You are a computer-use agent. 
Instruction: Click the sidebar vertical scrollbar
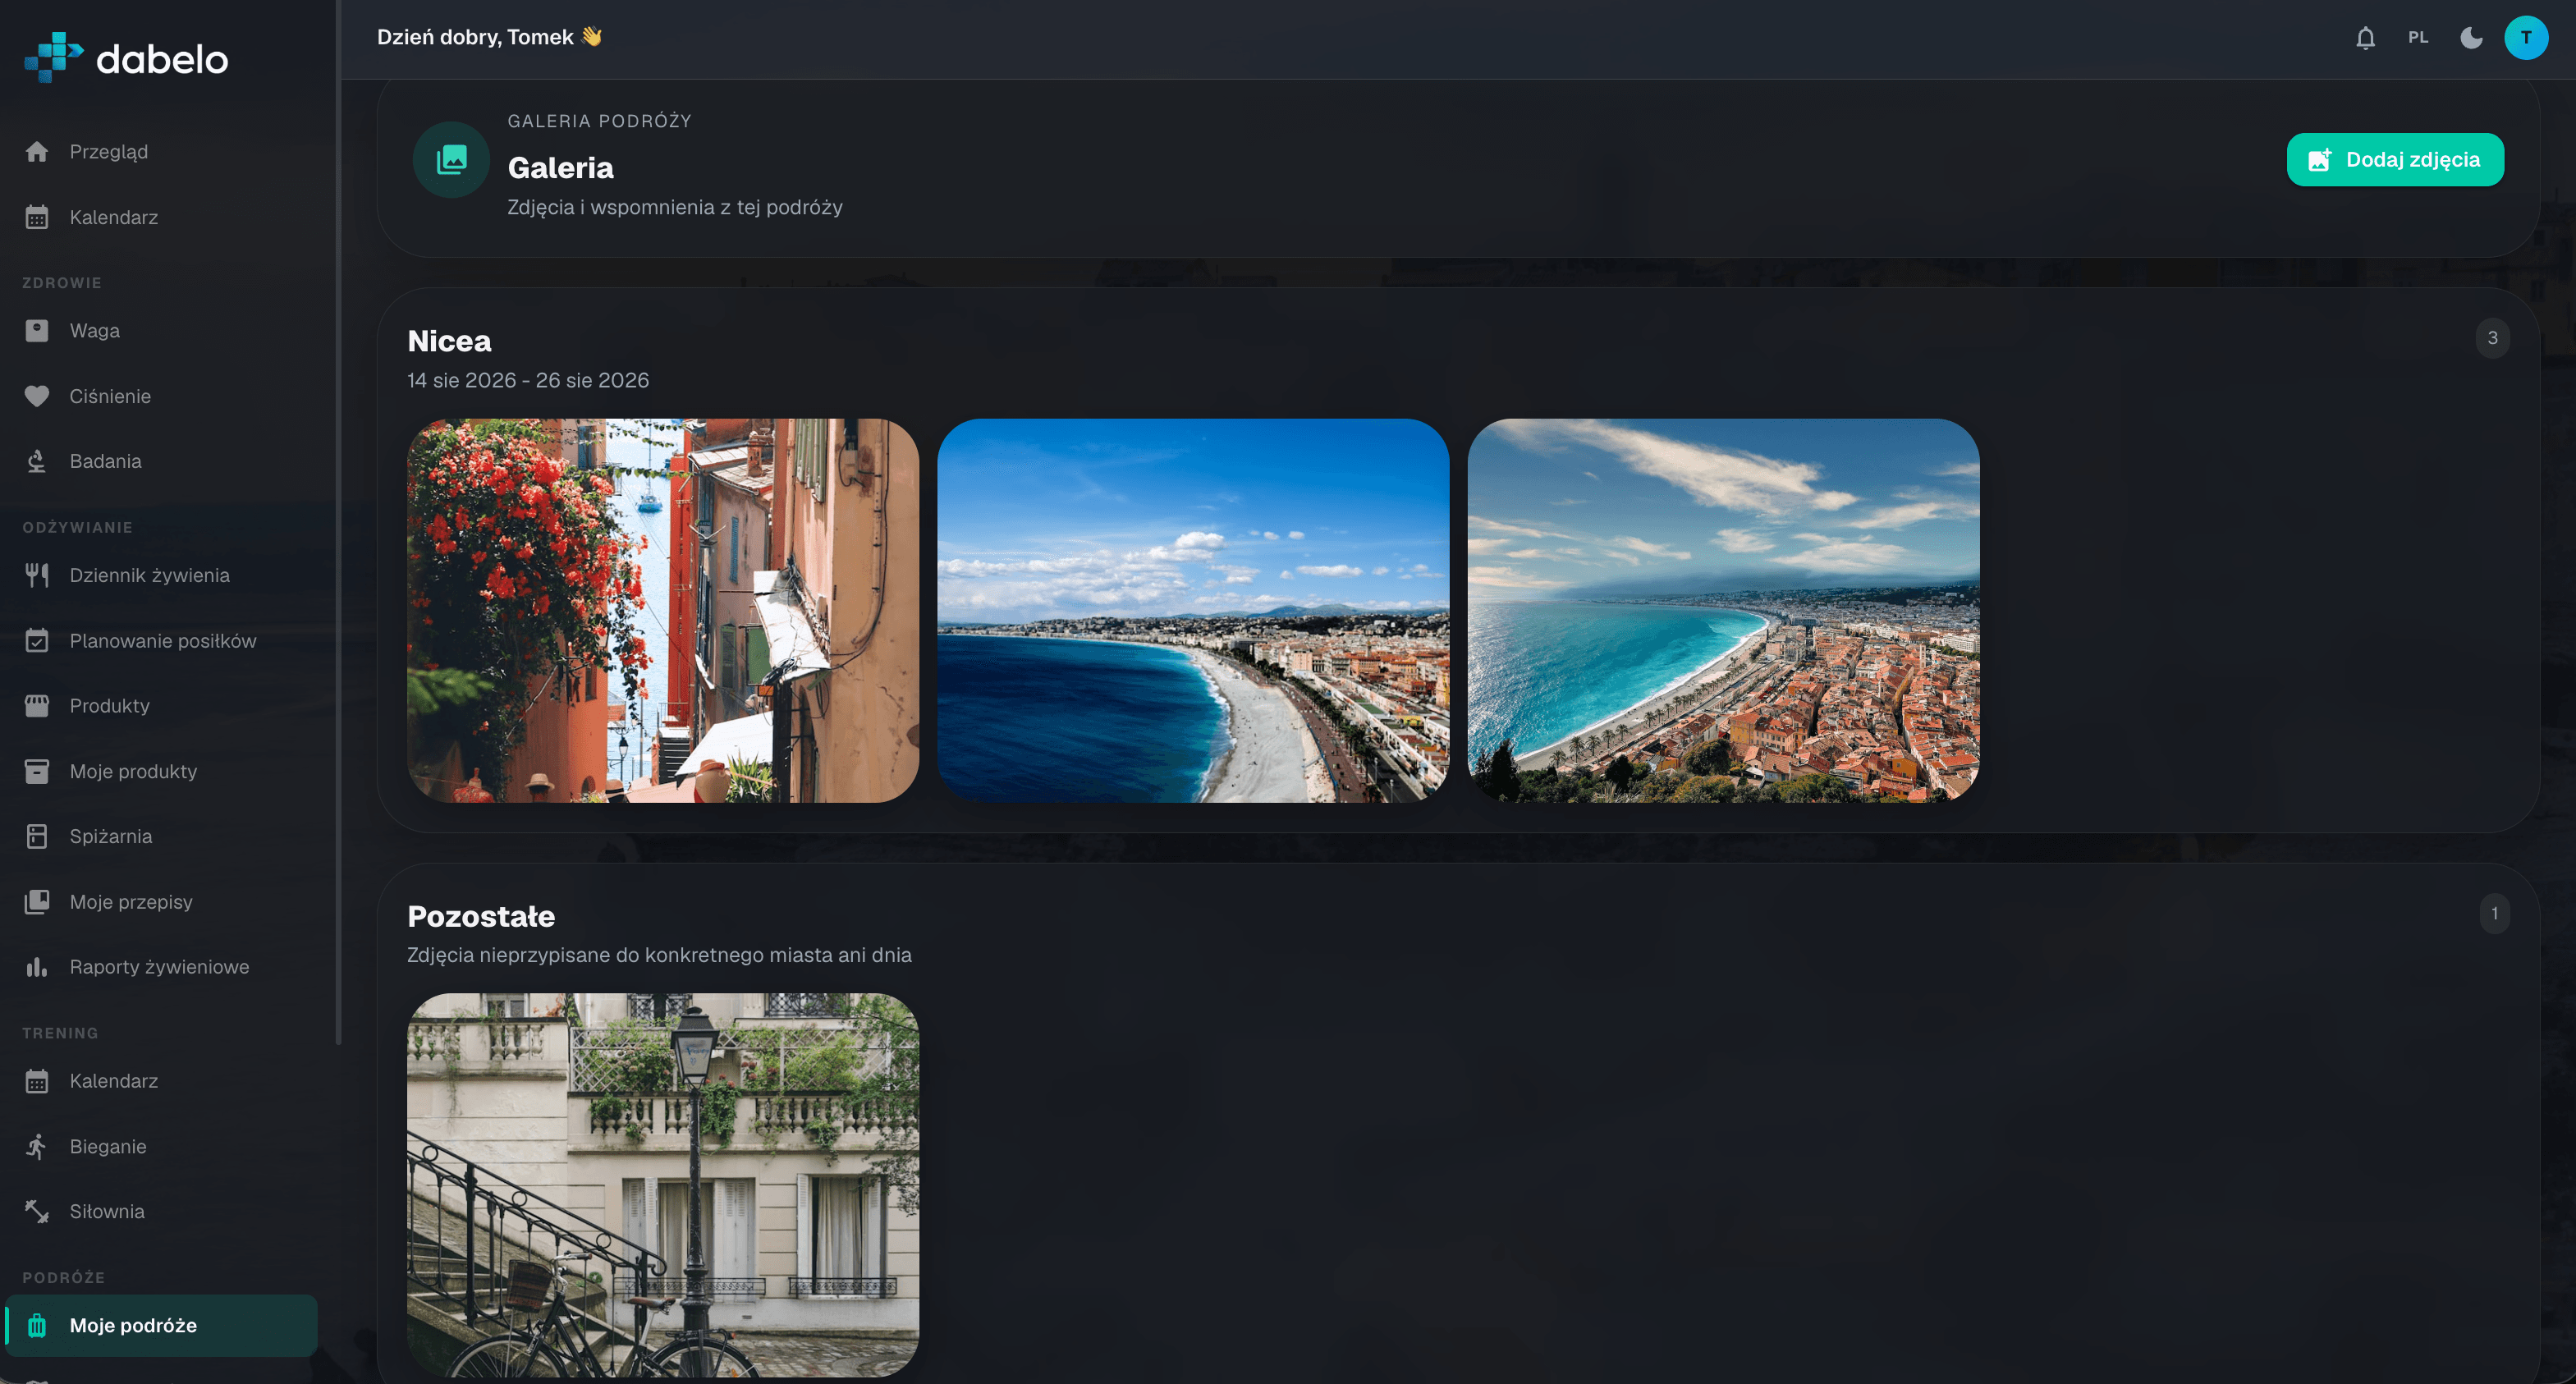click(x=339, y=520)
